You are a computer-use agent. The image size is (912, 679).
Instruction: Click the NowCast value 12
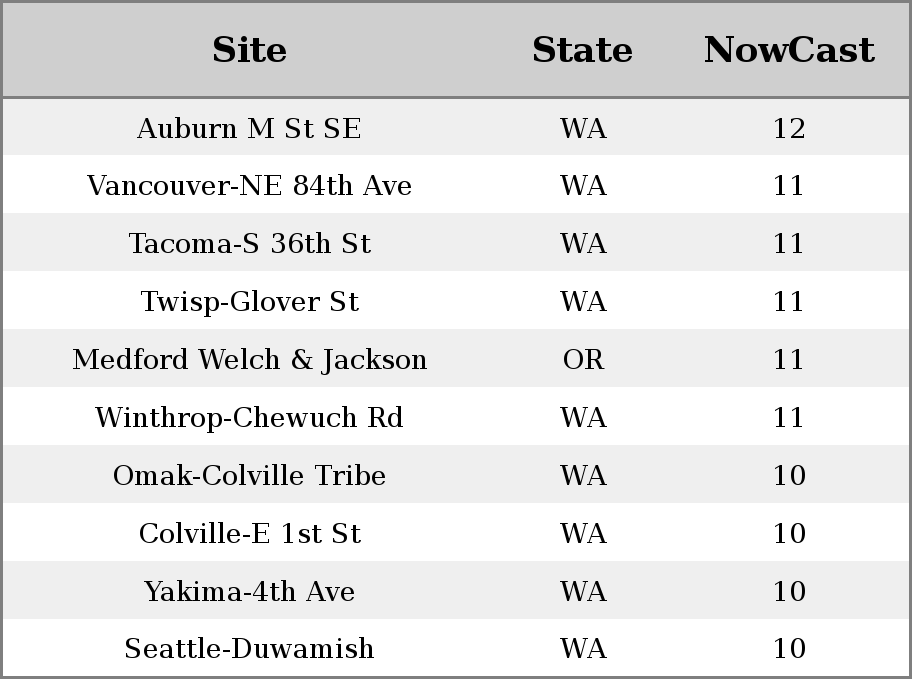click(789, 128)
